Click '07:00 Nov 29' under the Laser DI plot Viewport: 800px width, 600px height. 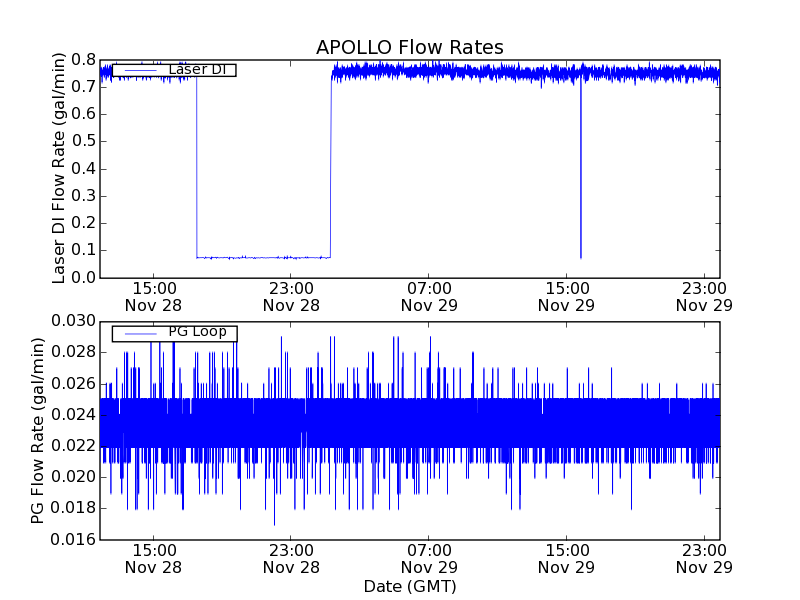429,297
